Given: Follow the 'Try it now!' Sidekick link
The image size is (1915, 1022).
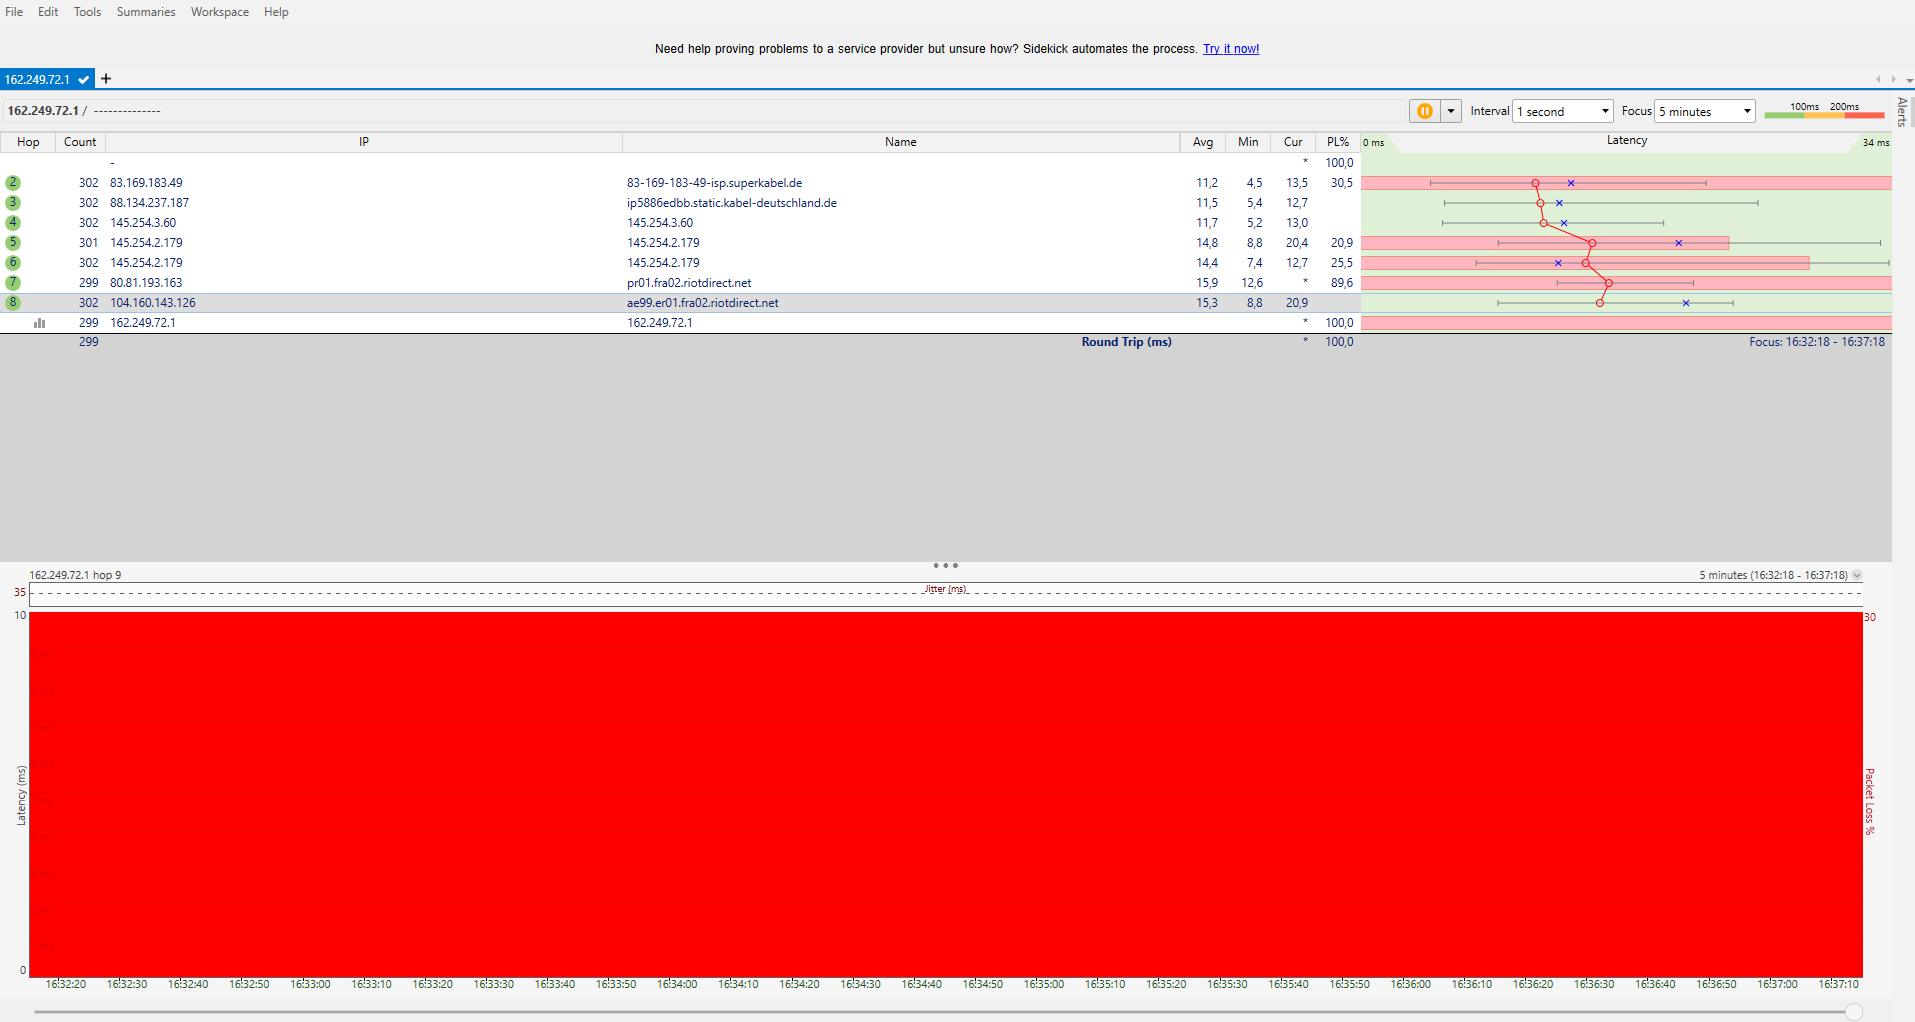Looking at the screenshot, I should click(1231, 49).
